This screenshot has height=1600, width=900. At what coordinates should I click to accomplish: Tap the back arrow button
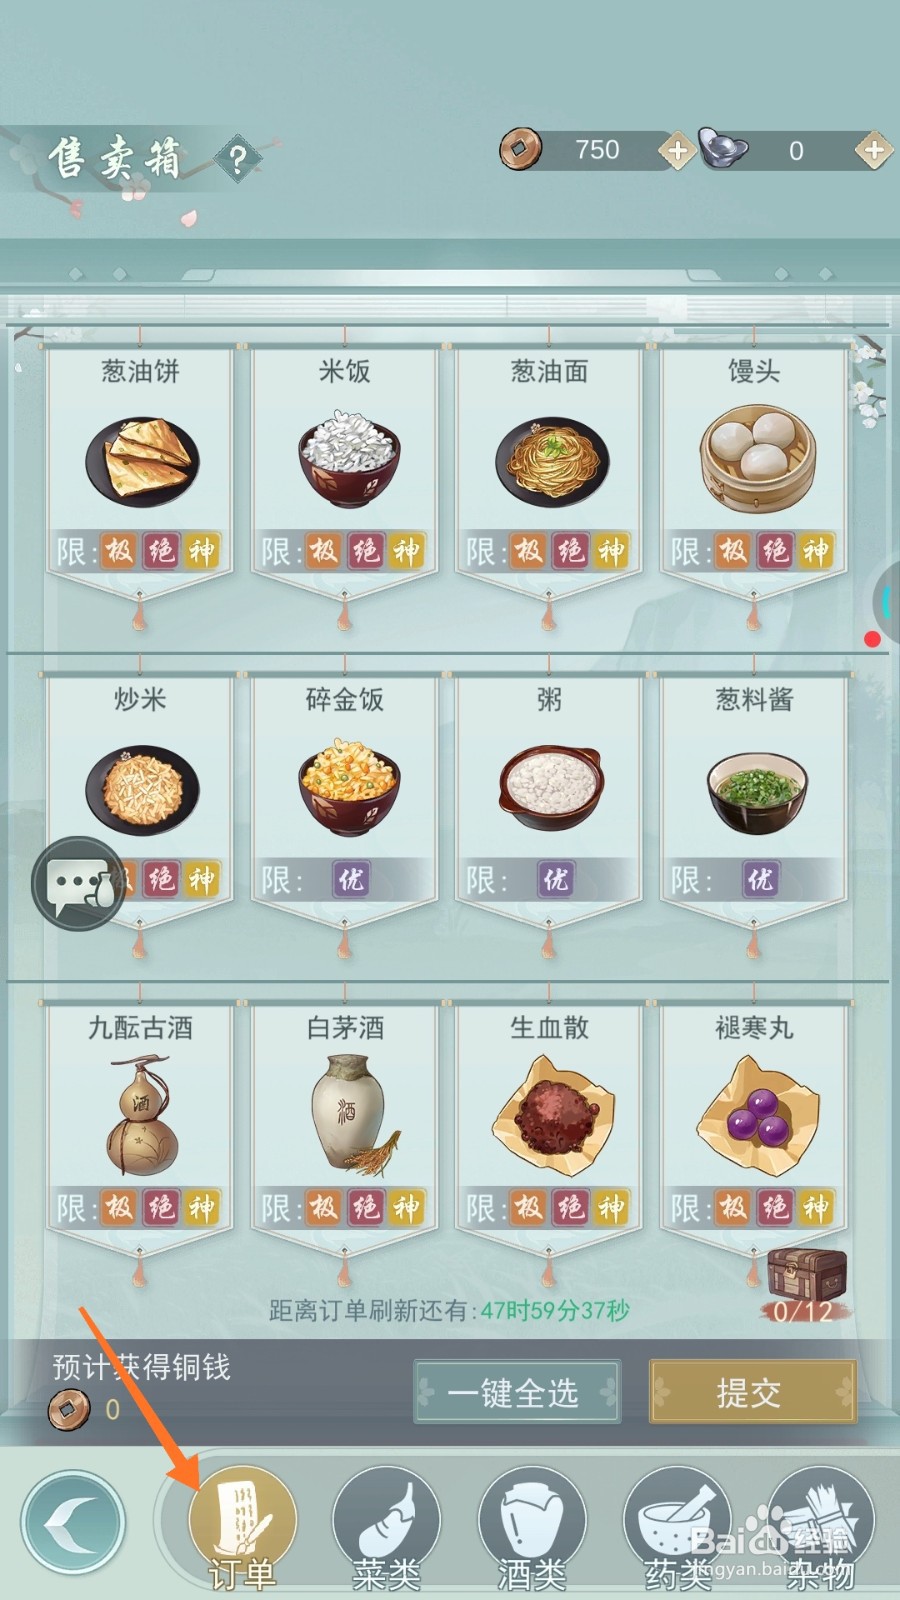[x=73, y=1523]
